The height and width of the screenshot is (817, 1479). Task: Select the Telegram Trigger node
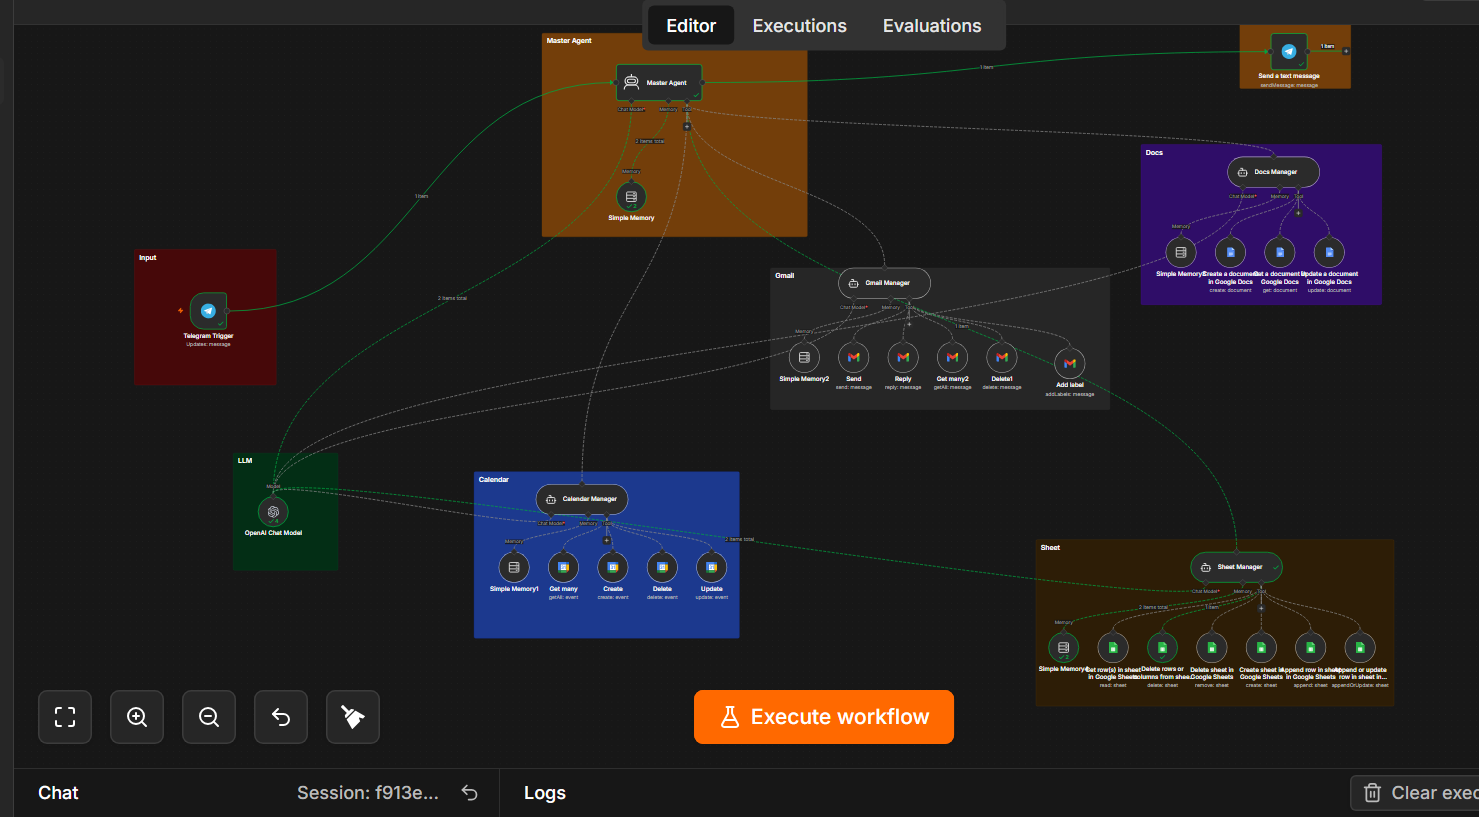tap(208, 311)
